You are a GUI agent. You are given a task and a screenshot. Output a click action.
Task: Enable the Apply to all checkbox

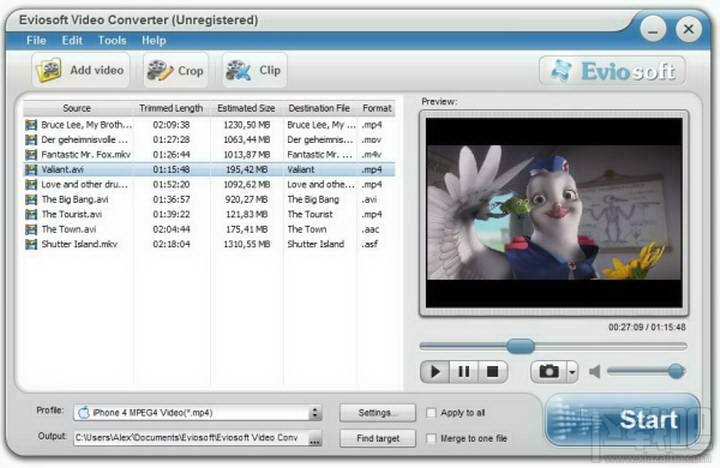pyautogui.click(x=431, y=412)
